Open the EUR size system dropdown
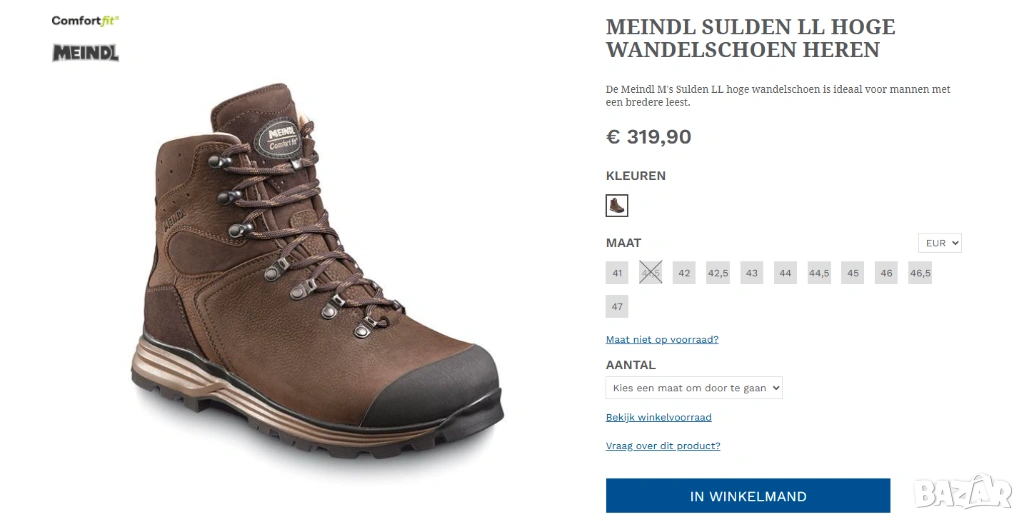The height and width of the screenshot is (521, 1024). click(x=940, y=243)
